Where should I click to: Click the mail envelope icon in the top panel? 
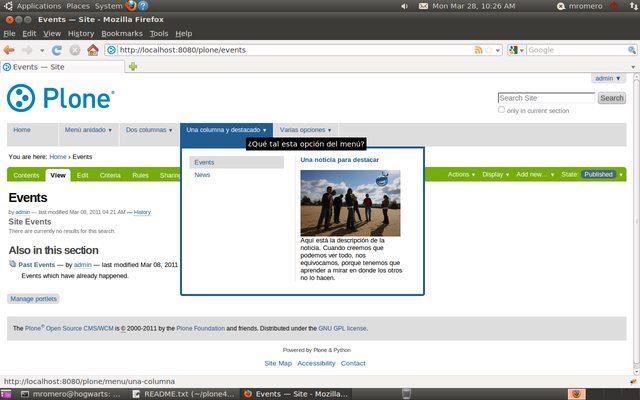pos(423,6)
